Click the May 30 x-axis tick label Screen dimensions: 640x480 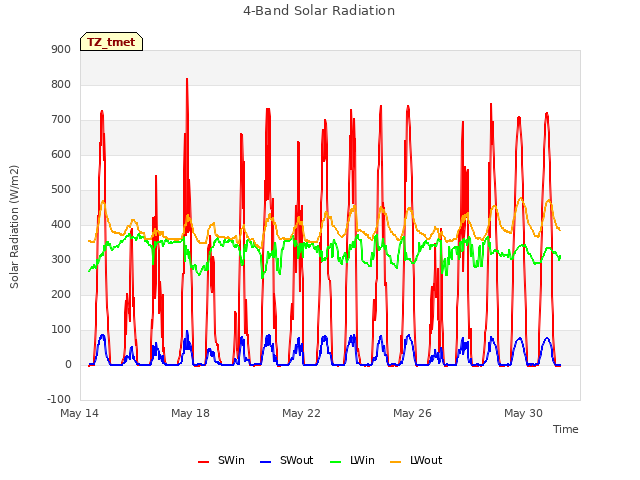[524, 413]
